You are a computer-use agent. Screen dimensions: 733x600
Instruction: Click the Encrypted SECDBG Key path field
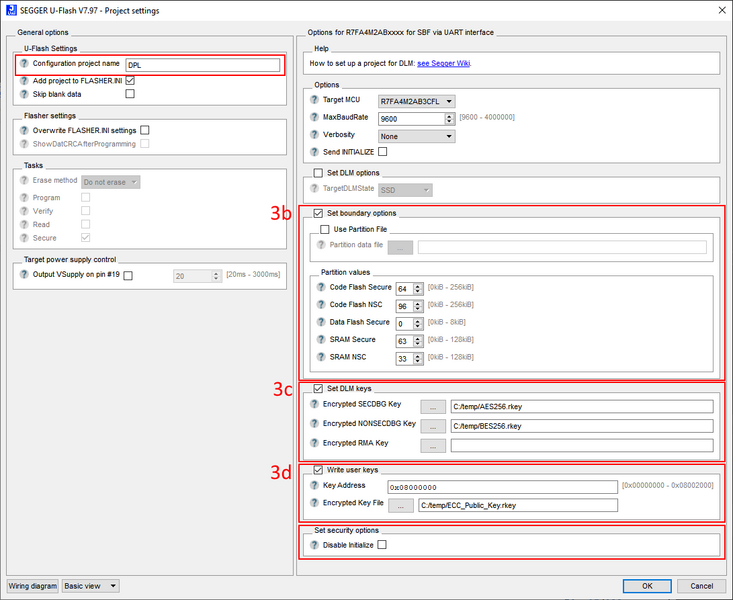[582, 406]
